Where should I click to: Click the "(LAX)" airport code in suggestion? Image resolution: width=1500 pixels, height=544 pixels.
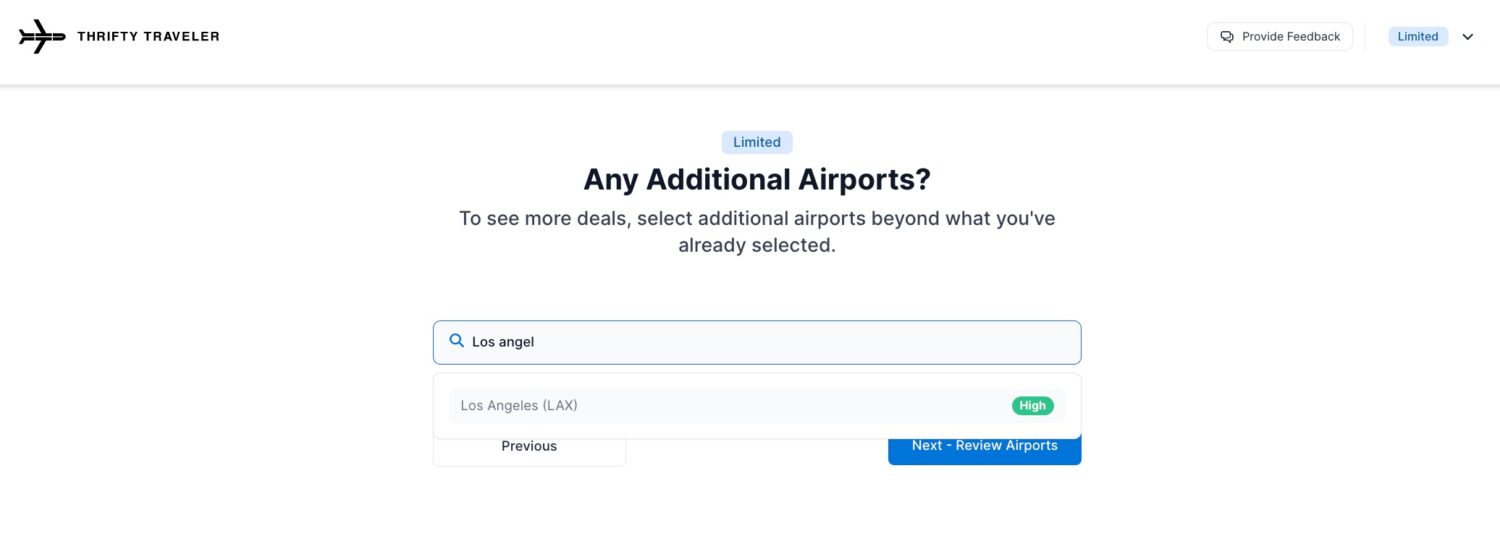tap(560, 406)
